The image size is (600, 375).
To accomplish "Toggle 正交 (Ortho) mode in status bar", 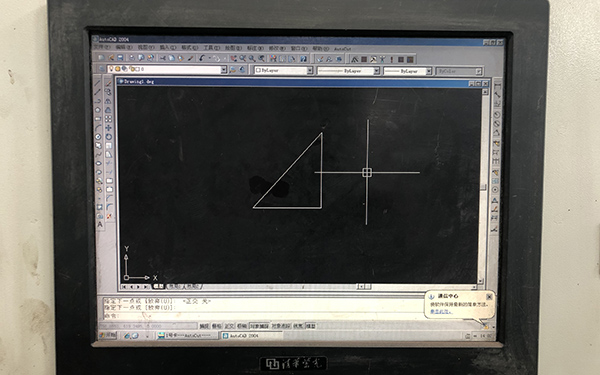I will pos(229,326).
